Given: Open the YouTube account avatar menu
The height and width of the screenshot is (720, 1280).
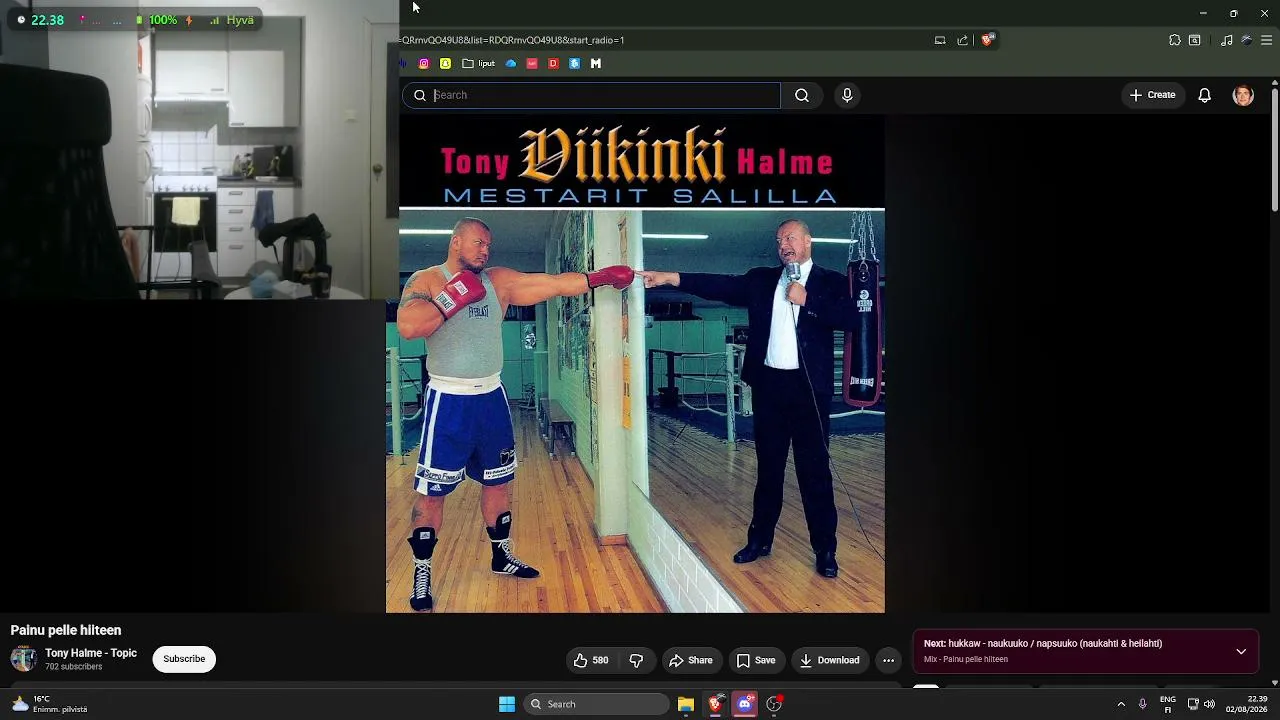Looking at the screenshot, I should click(x=1243, y=95).
